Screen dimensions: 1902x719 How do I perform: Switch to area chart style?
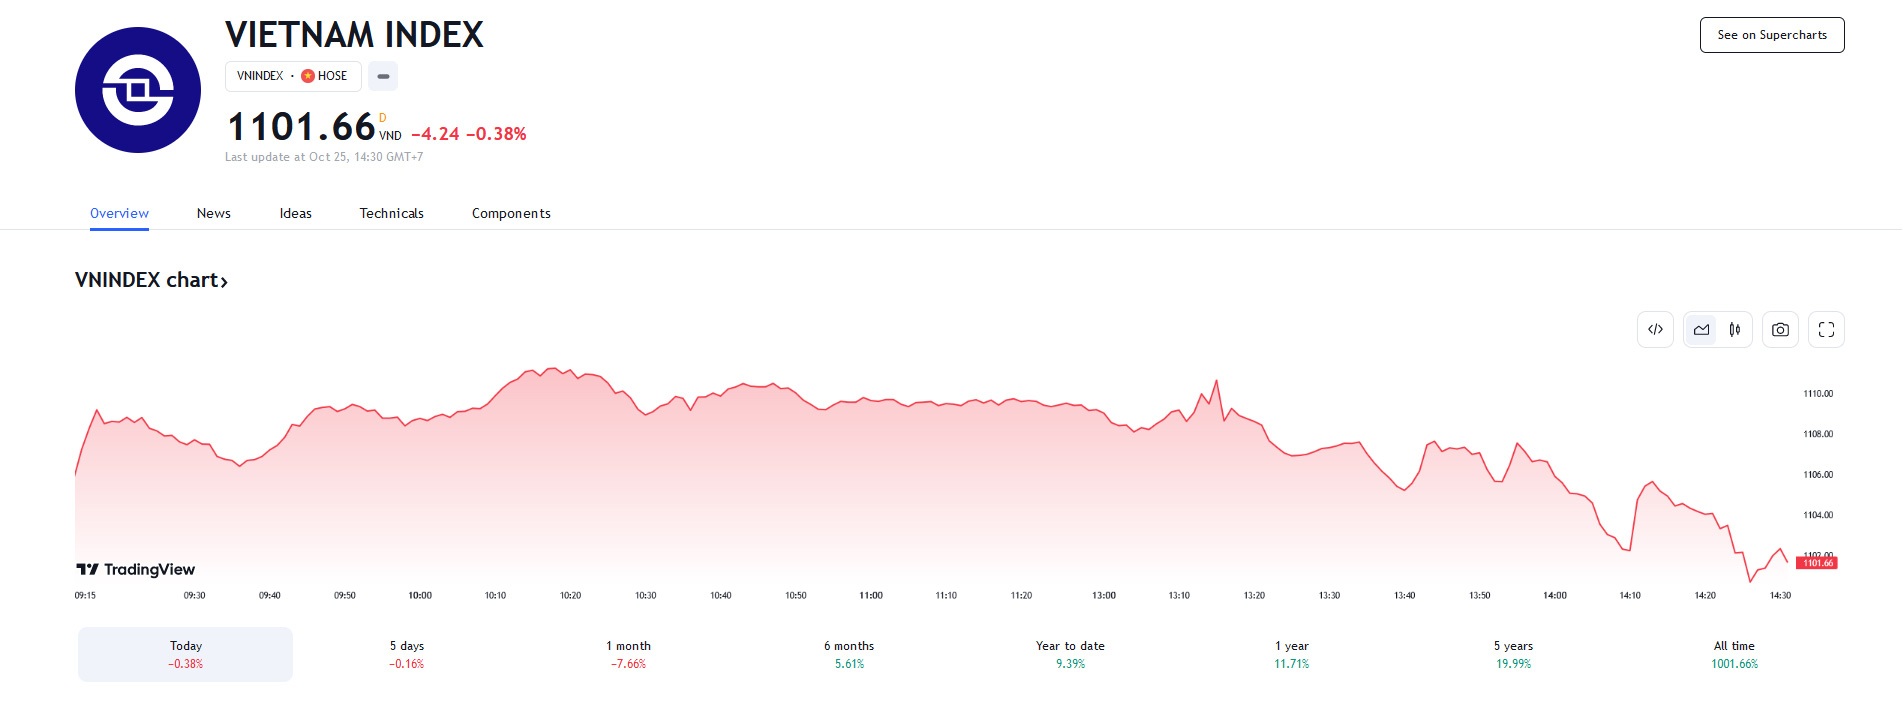click(x=1701, y=330)
